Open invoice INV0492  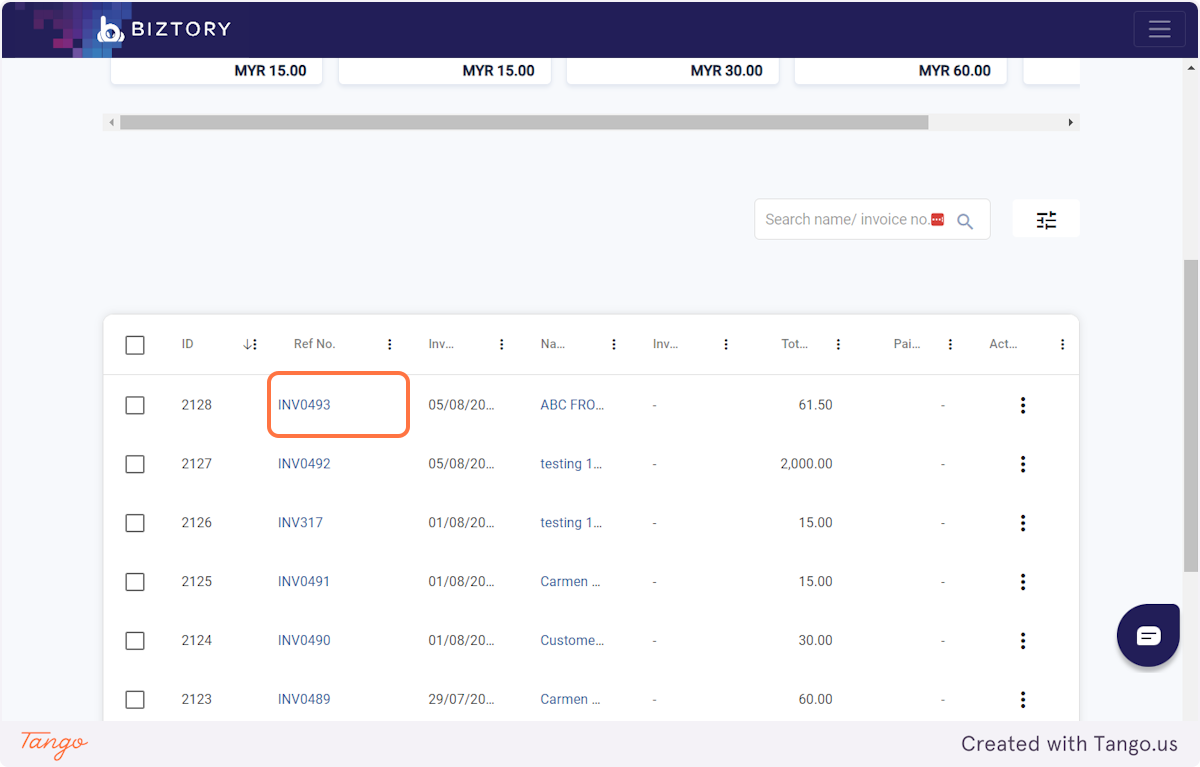(304, 464)
